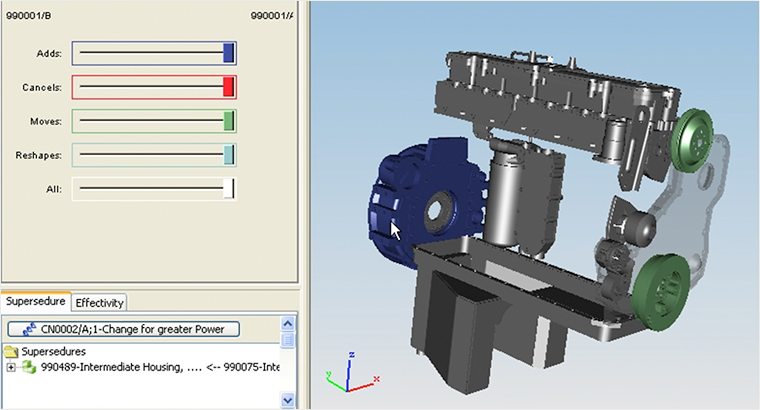Screen dimensions: 760x410
Task: Click the All slider white handle
Action: click(x=231, y=188)
